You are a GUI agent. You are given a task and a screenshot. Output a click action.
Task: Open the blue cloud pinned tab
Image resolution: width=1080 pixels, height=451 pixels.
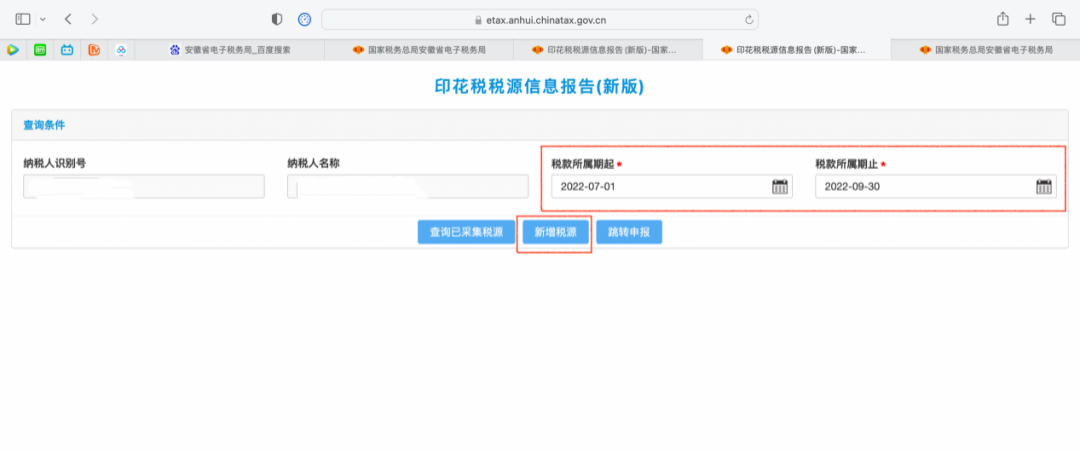point(121,50)
